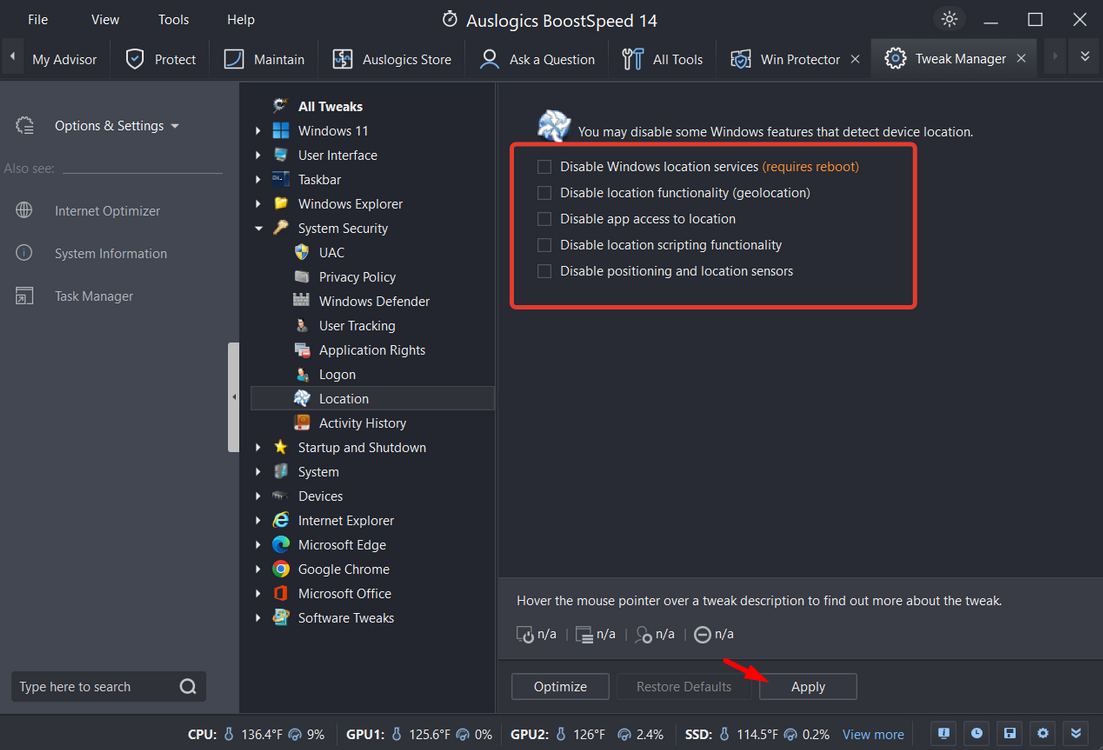Open Internet Optimizer from sidebar
Viewport: 1103px width, 750px height.
coord(107,211)
